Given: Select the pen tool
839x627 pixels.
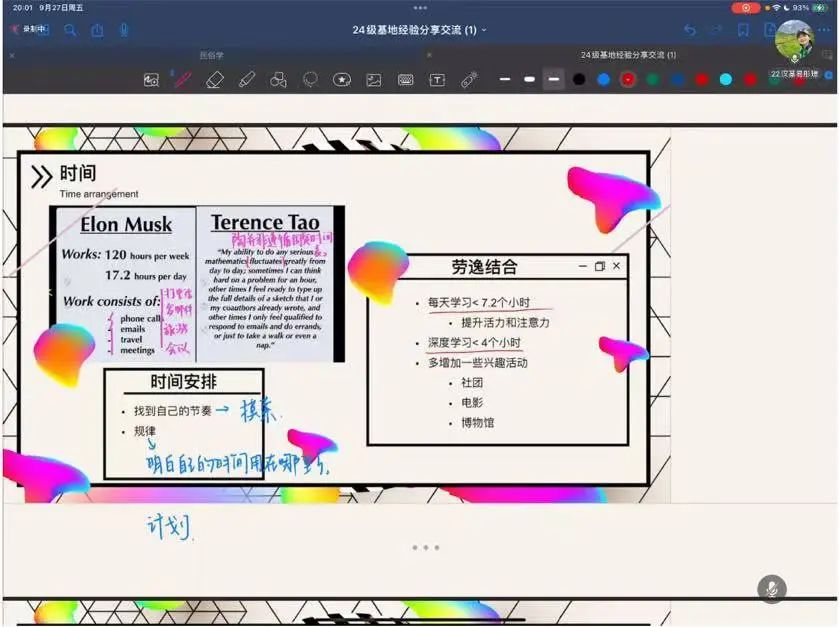Looking at the screenshot, I should coord(182,80).
